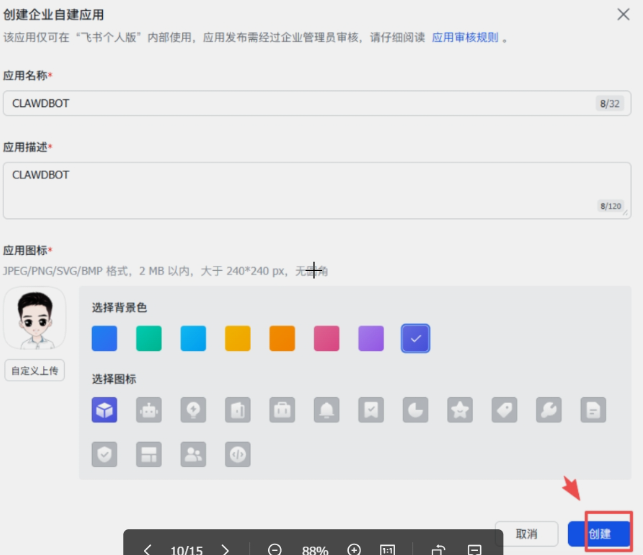Choose the blue cube icon
Screen dimensions: 643x555
pos(104,409)
